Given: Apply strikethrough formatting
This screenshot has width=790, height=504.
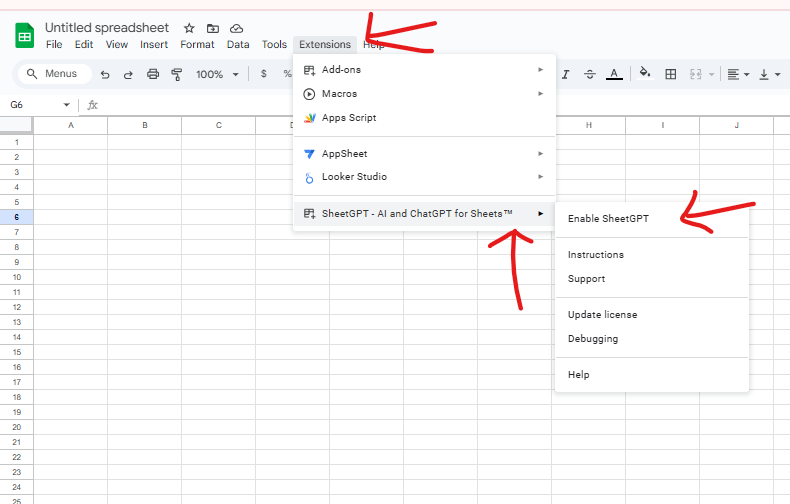Looking at the screenshot, I should 589,75.
